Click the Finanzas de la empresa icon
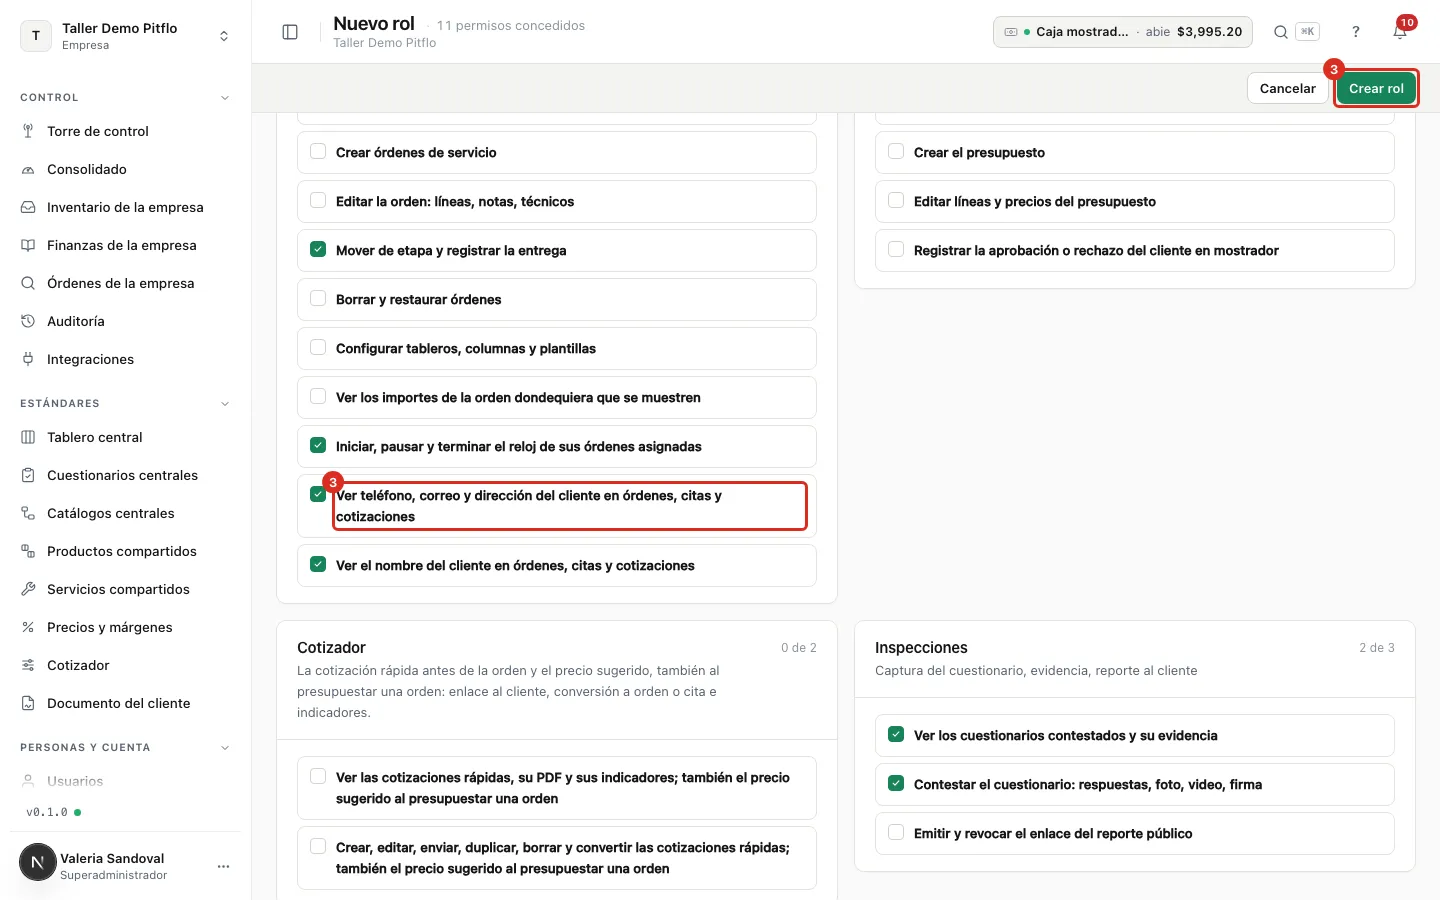 pyautogui.click(x=28, y=245)
